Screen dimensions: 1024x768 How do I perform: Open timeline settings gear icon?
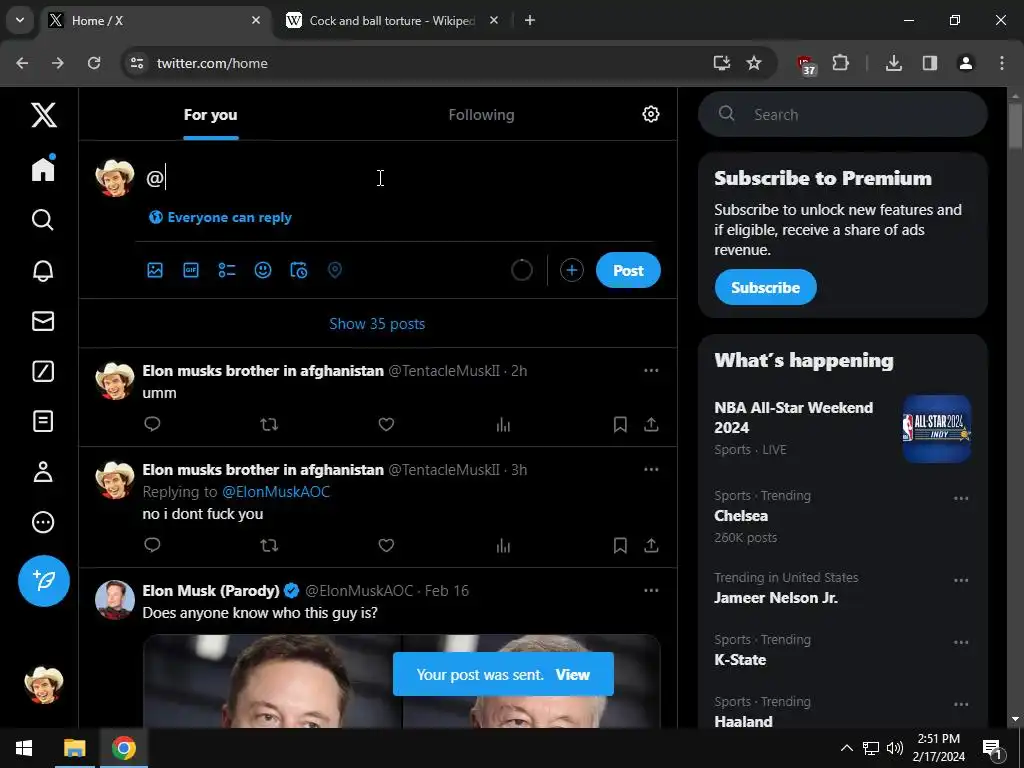[650, 114]
